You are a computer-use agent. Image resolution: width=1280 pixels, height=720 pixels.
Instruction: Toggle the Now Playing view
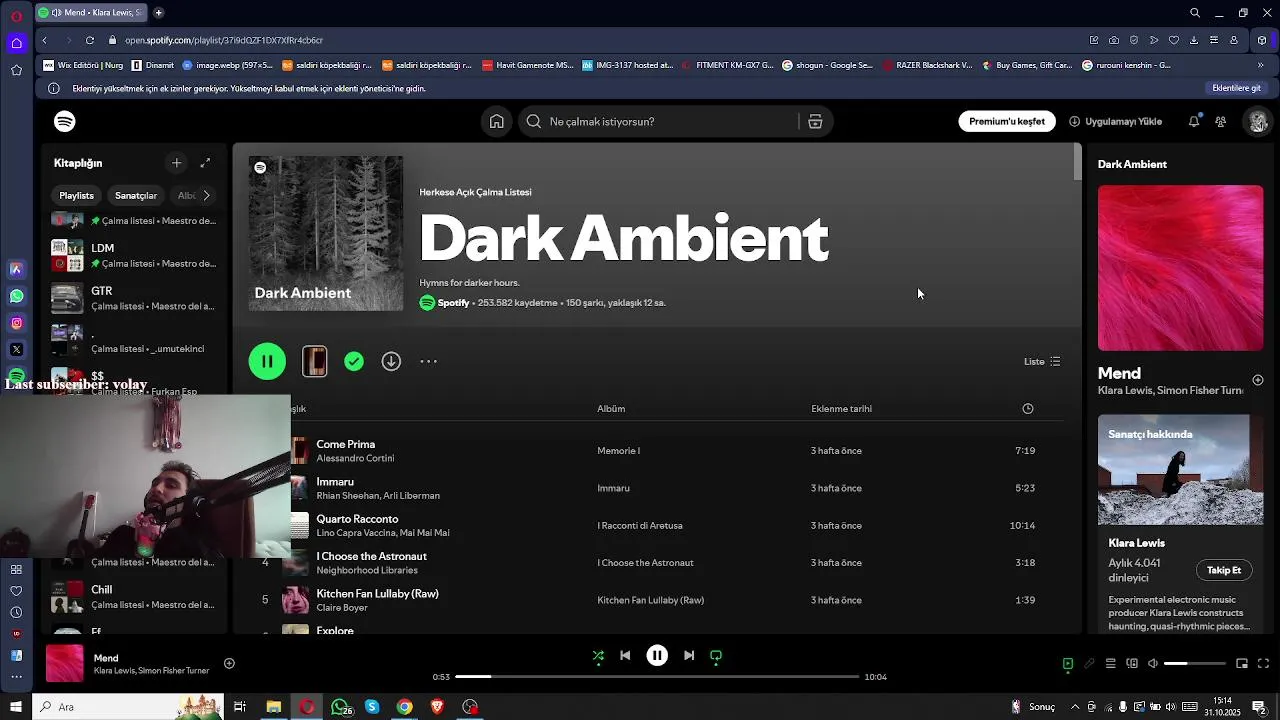1068,663
